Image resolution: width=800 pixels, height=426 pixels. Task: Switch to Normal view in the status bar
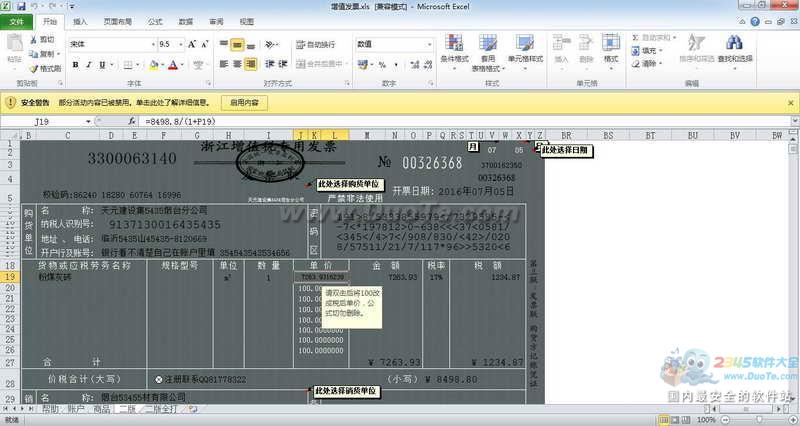[663, 420]
